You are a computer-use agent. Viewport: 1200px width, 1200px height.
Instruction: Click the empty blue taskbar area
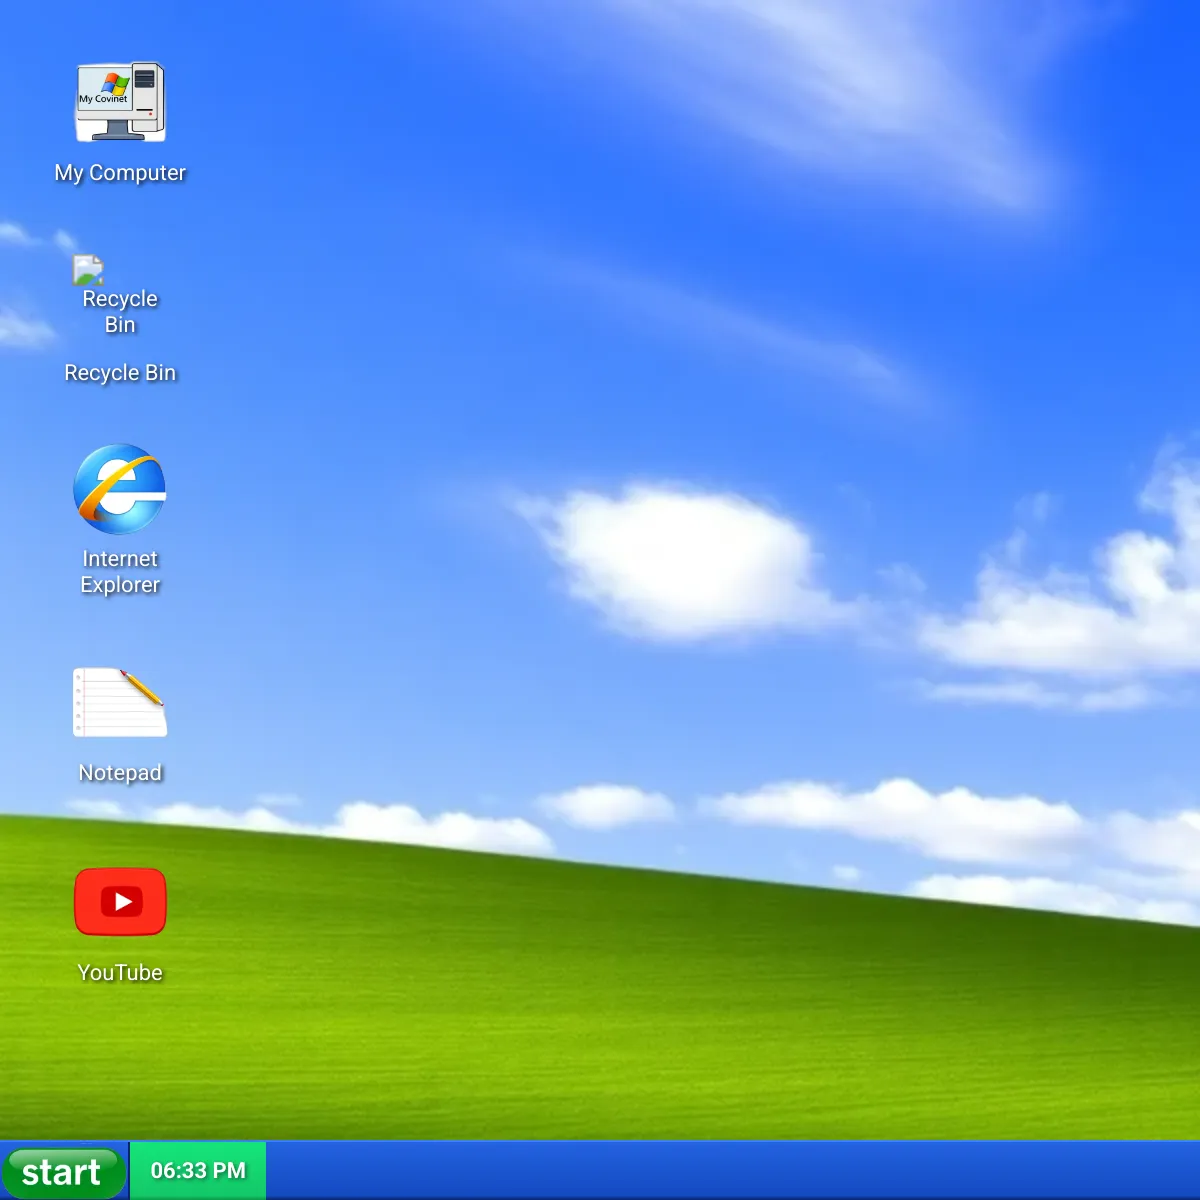click(x=730, y=1170)
